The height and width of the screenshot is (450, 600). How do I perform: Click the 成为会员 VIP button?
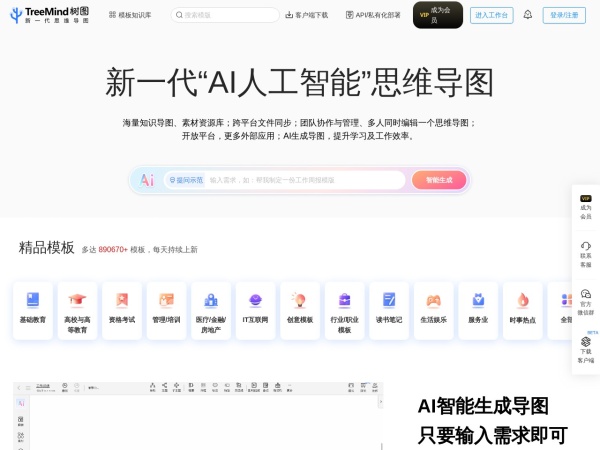pos(437,15)
